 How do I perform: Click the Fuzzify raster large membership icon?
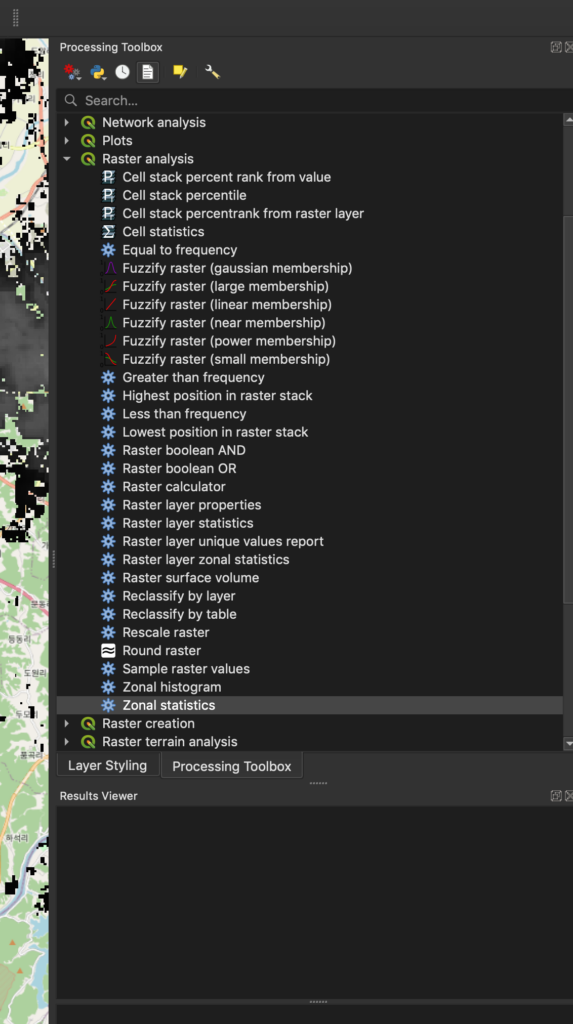(110, 286)
